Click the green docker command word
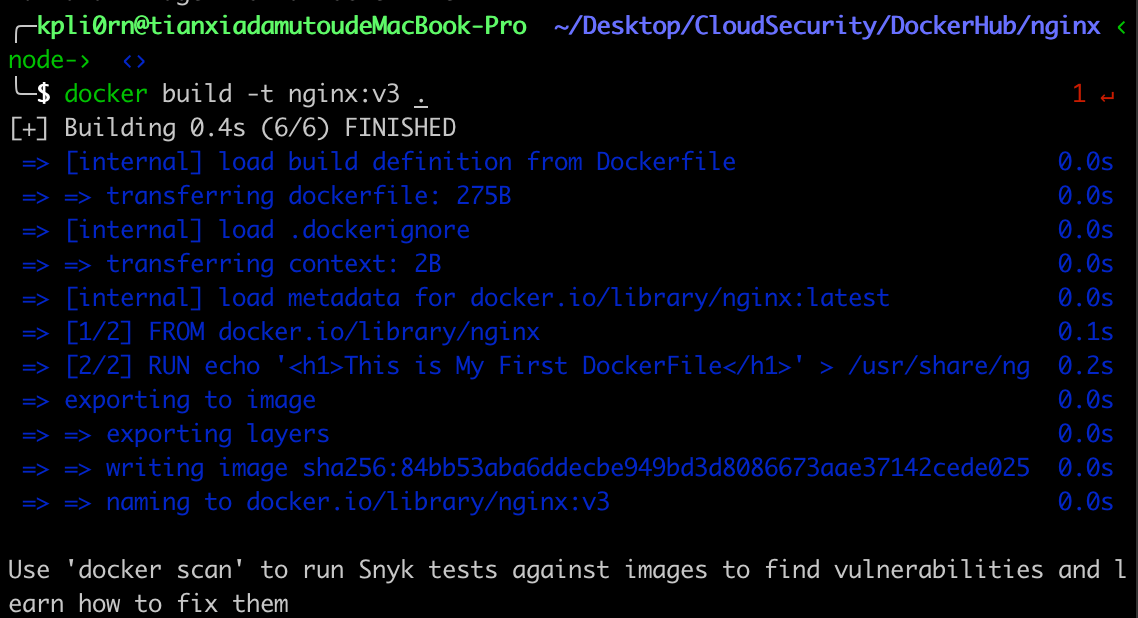The width and height of the screenshot is (1138, 618). [105, 95]
